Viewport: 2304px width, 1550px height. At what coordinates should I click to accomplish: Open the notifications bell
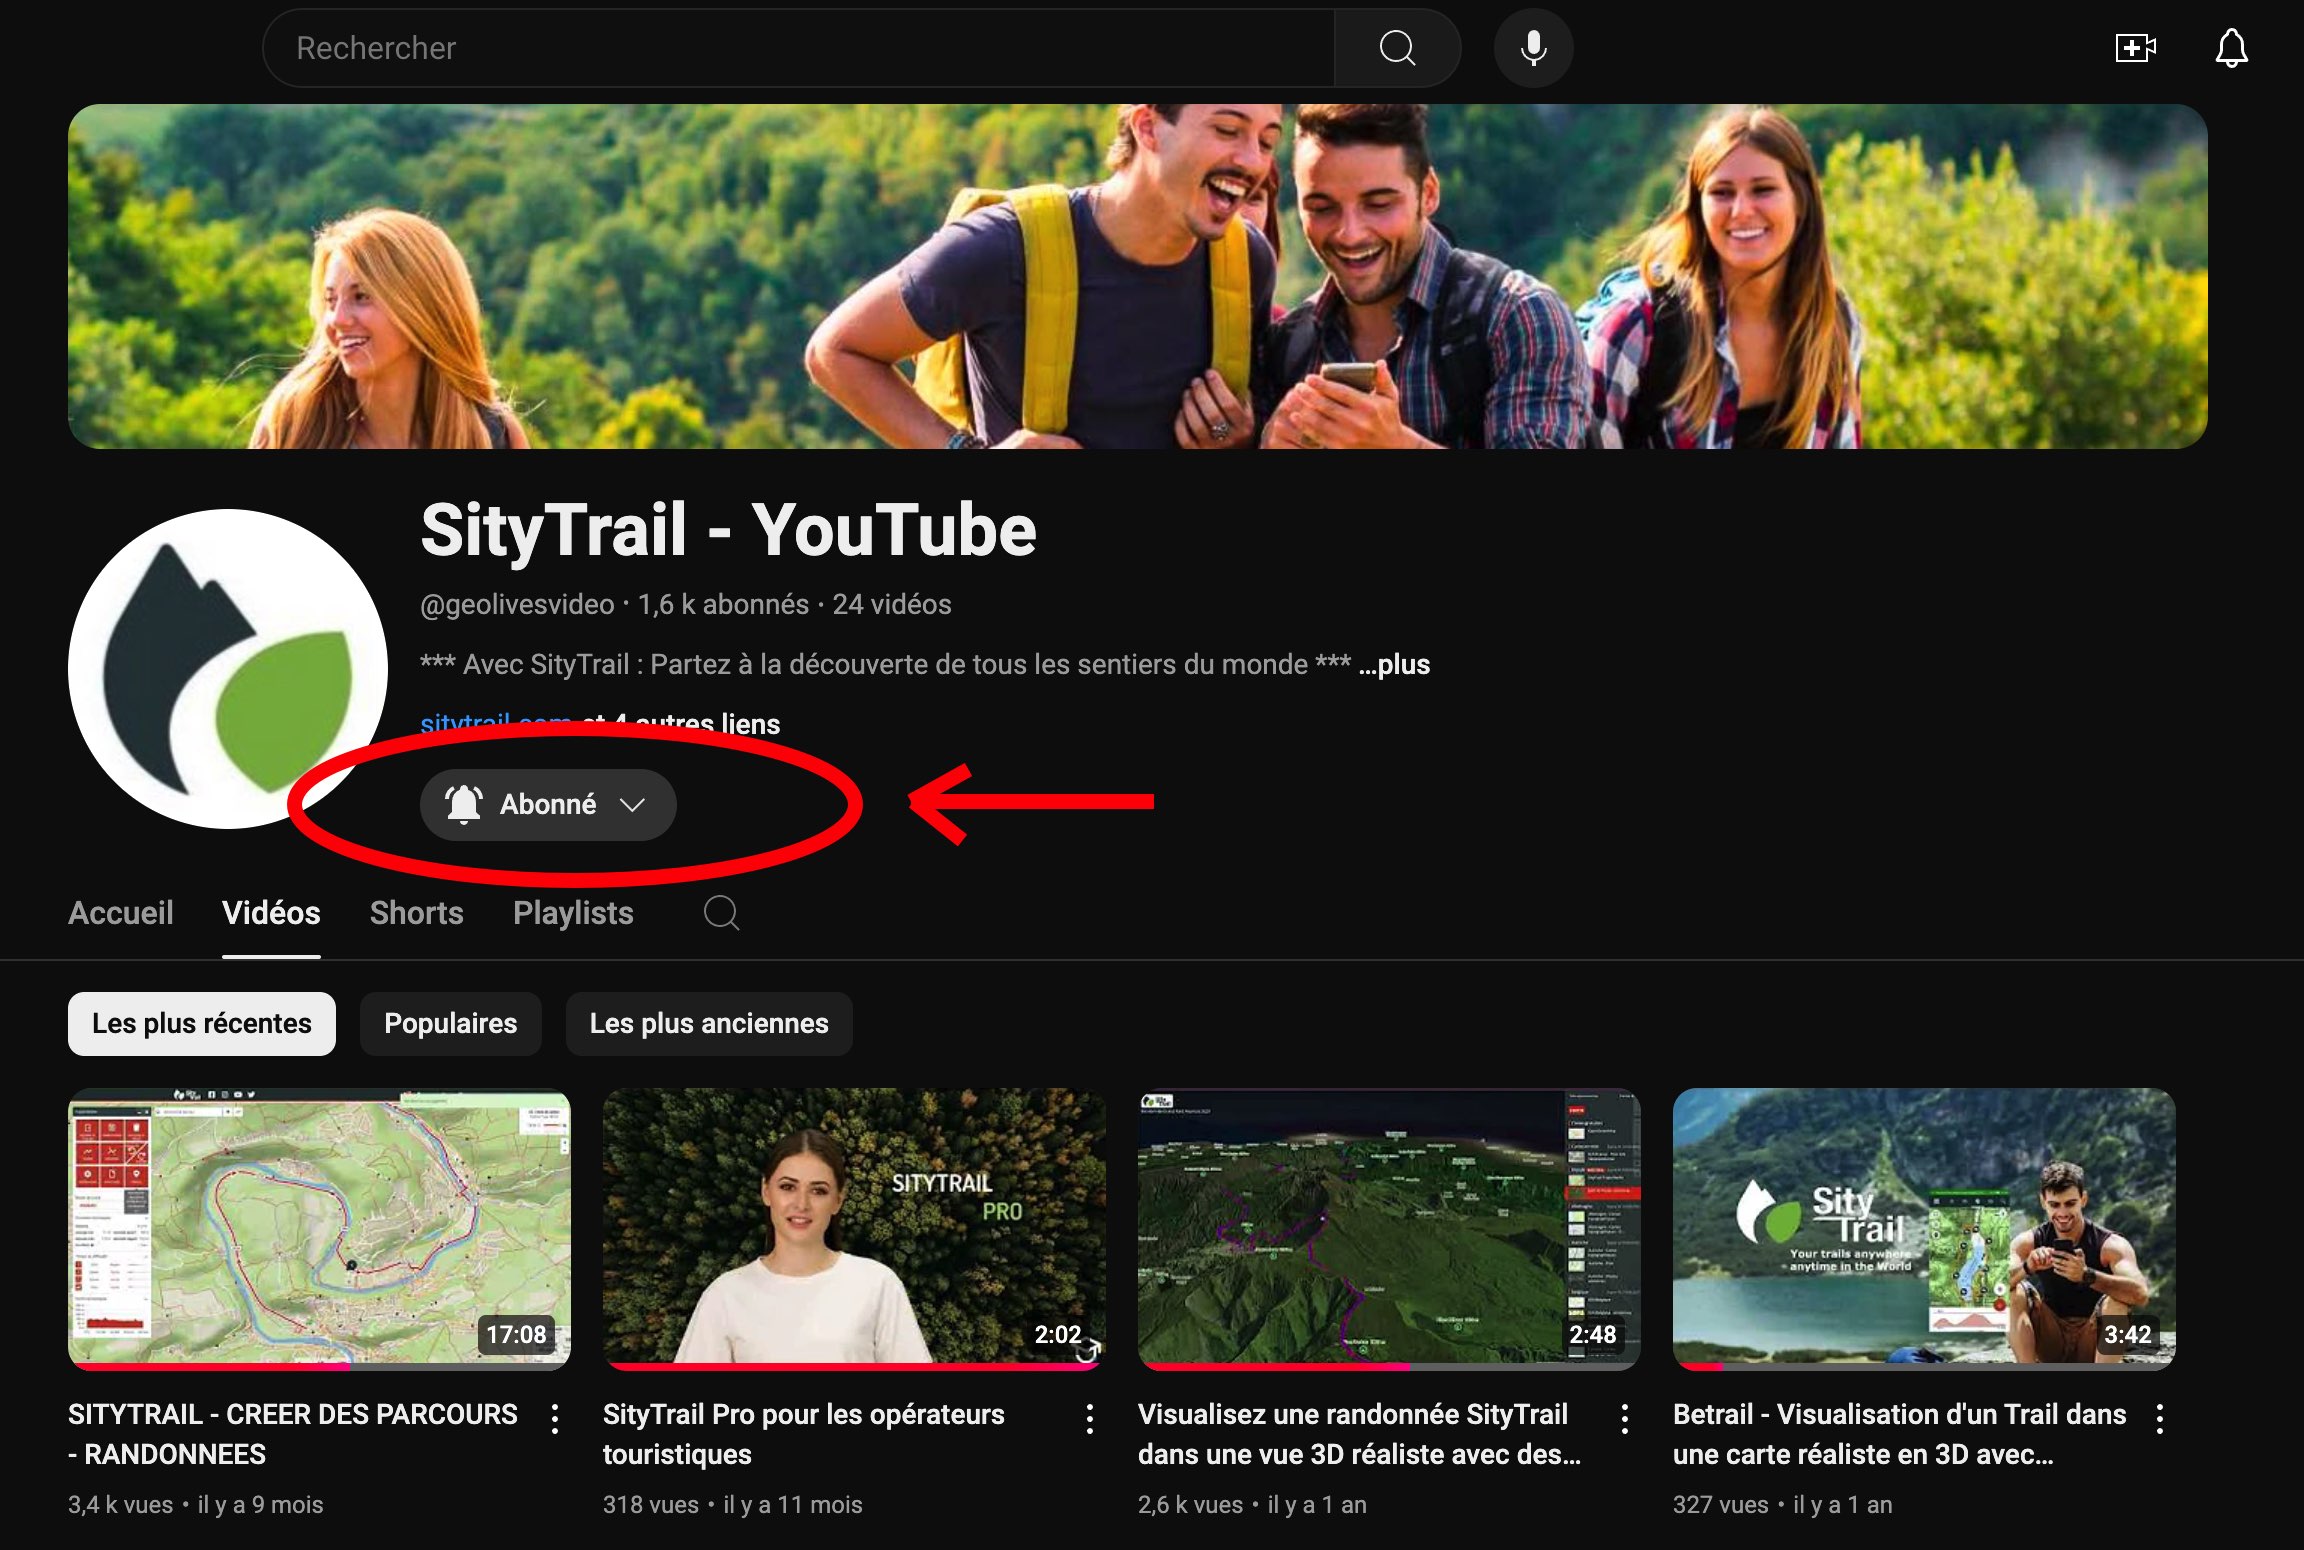(2231, 48)
